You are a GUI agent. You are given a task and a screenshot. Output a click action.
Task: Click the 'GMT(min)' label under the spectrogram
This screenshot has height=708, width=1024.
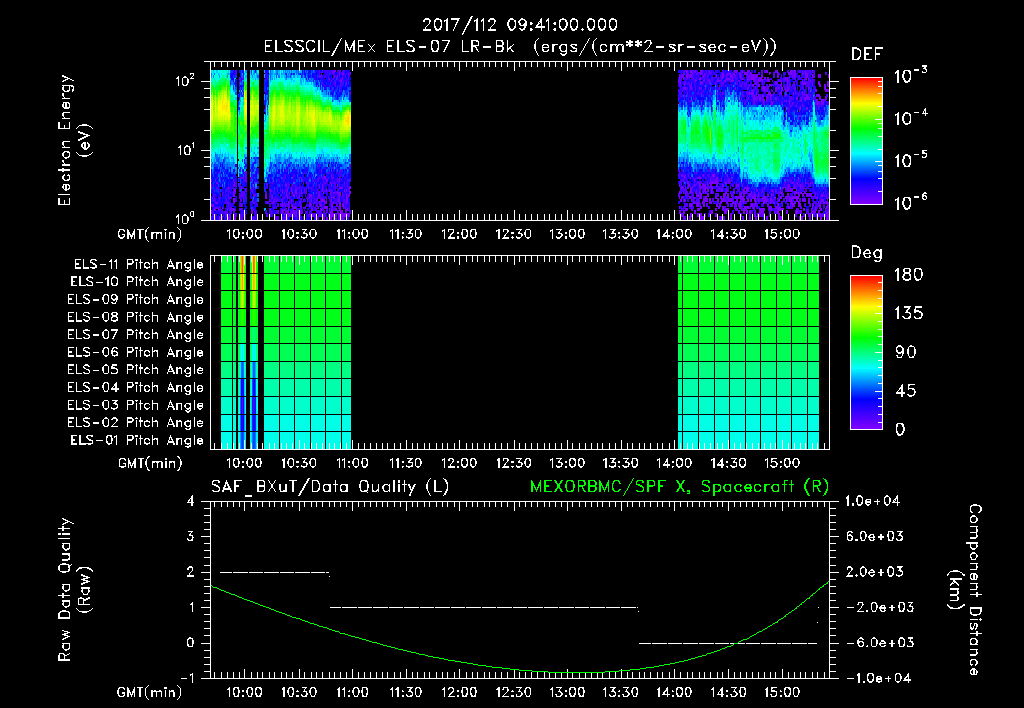pos(150,234)
